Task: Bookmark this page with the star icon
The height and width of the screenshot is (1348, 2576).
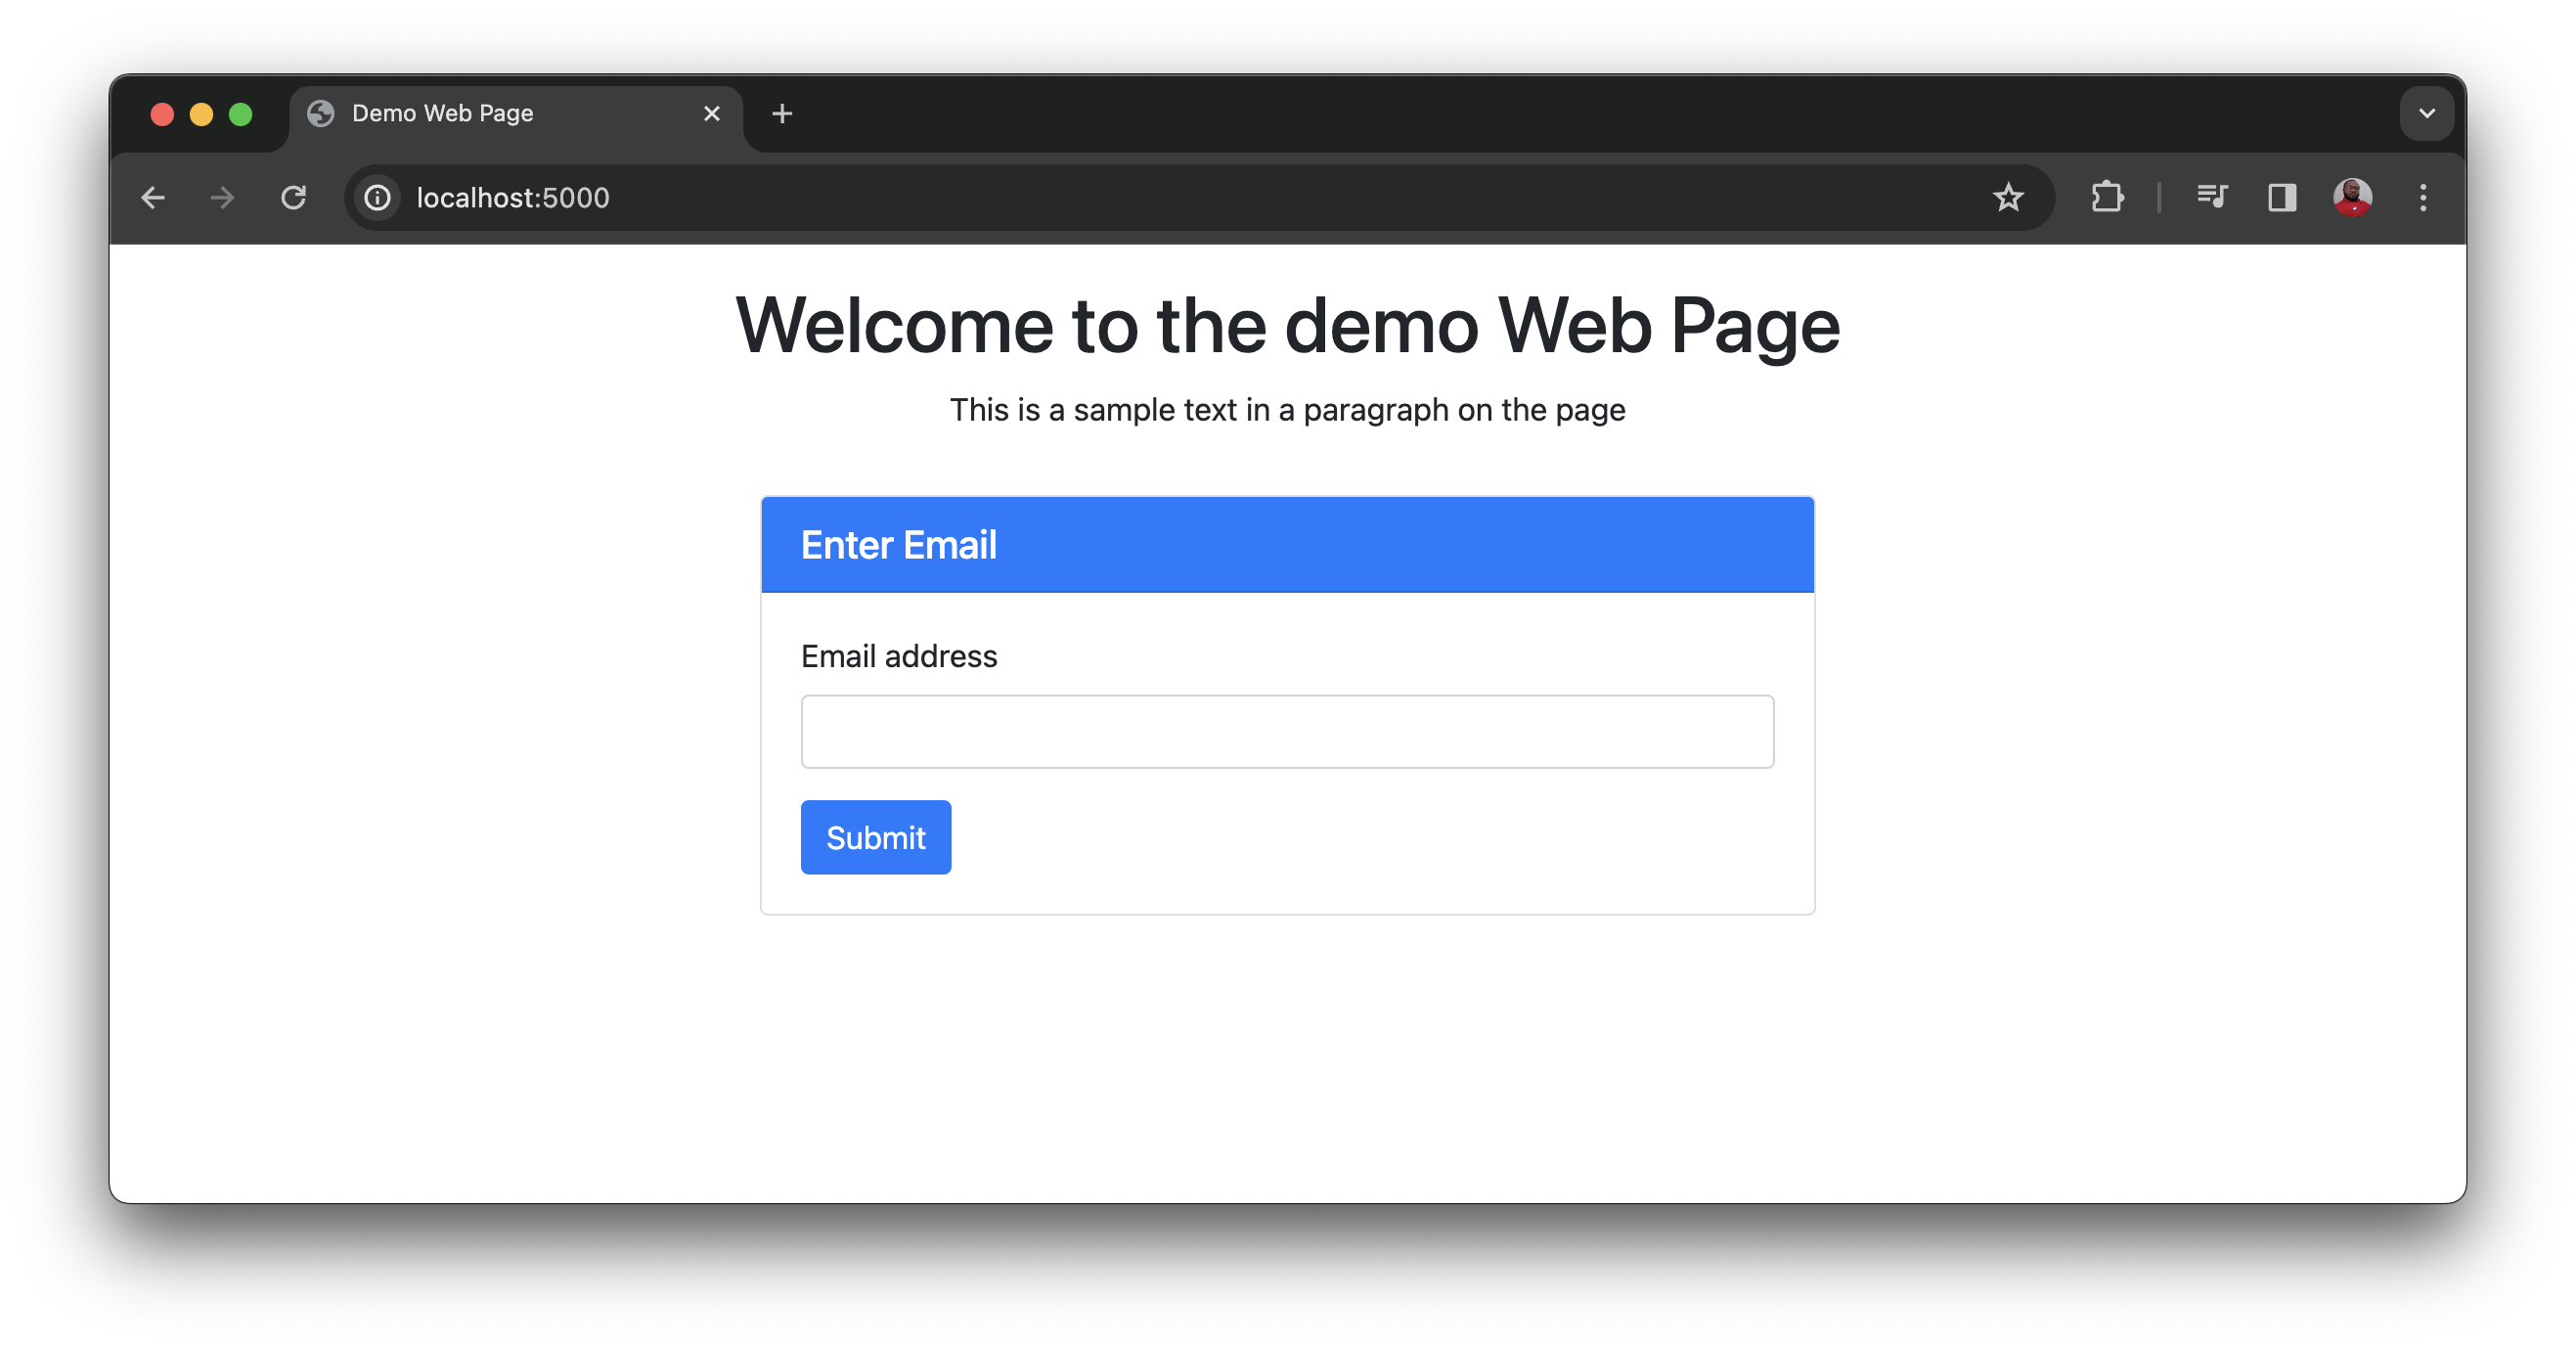Action: coord(2007,198)
